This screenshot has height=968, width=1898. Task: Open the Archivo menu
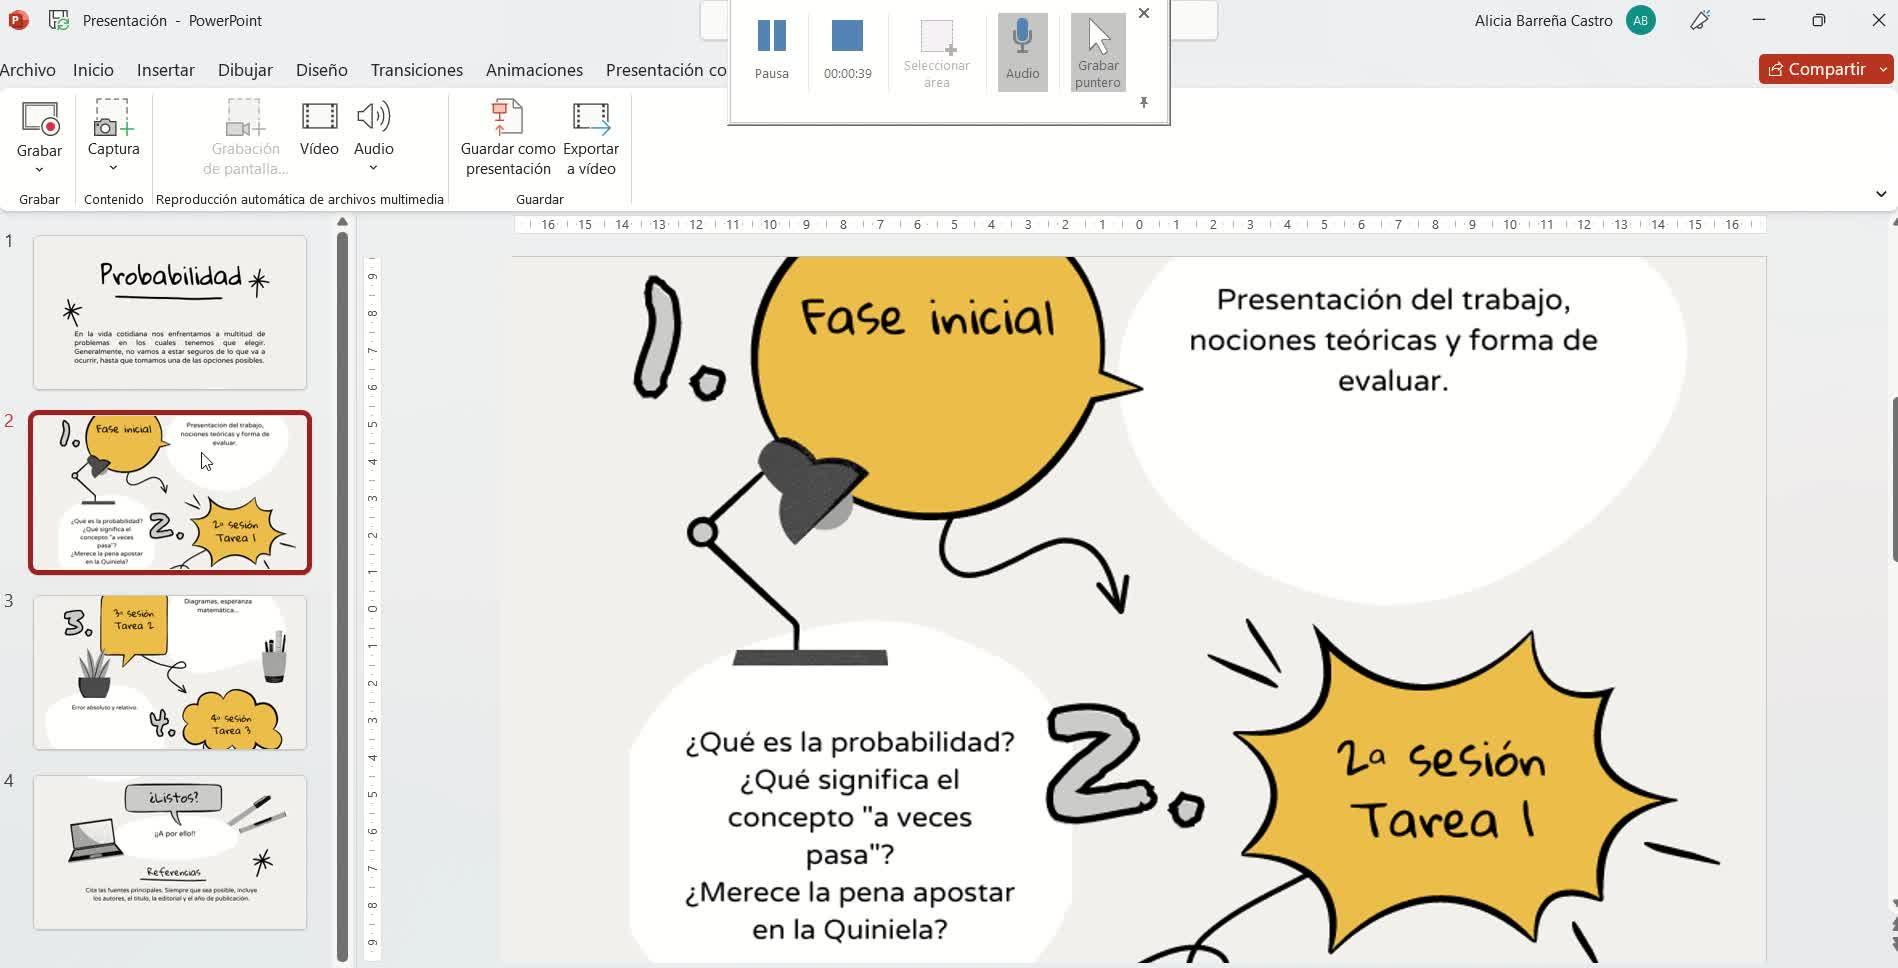point(28,70)
